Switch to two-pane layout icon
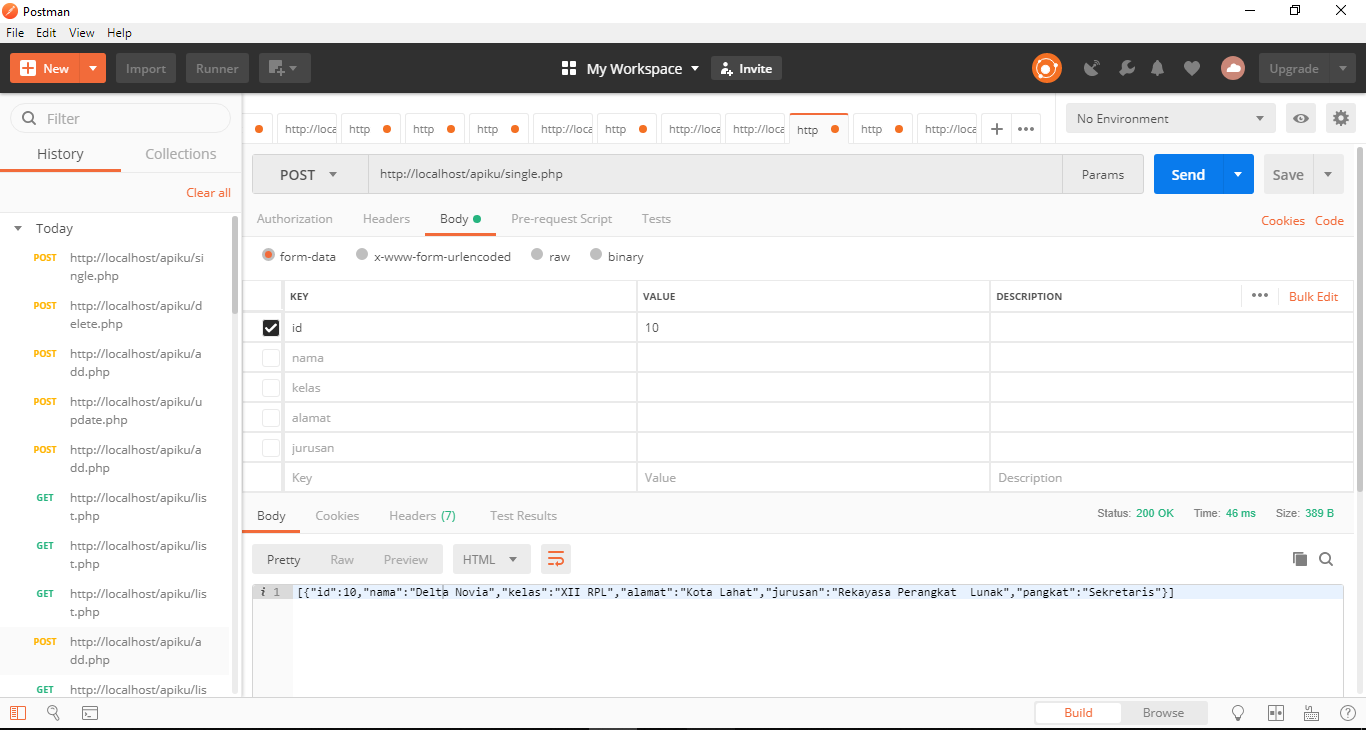 (1275, 713)
